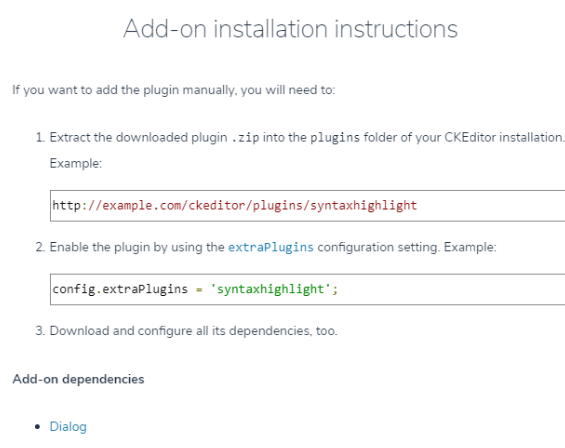
Task: Click 'CKEditor installation' text in step one
Action: coord(504,138)
